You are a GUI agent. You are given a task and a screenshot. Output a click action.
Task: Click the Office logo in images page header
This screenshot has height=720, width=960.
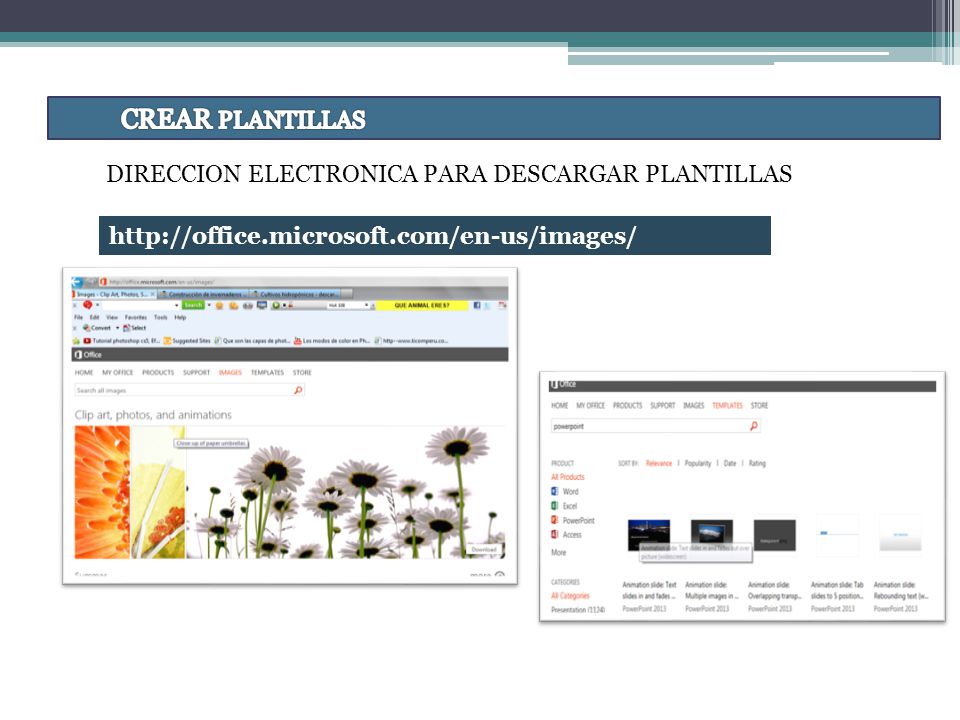88,354
